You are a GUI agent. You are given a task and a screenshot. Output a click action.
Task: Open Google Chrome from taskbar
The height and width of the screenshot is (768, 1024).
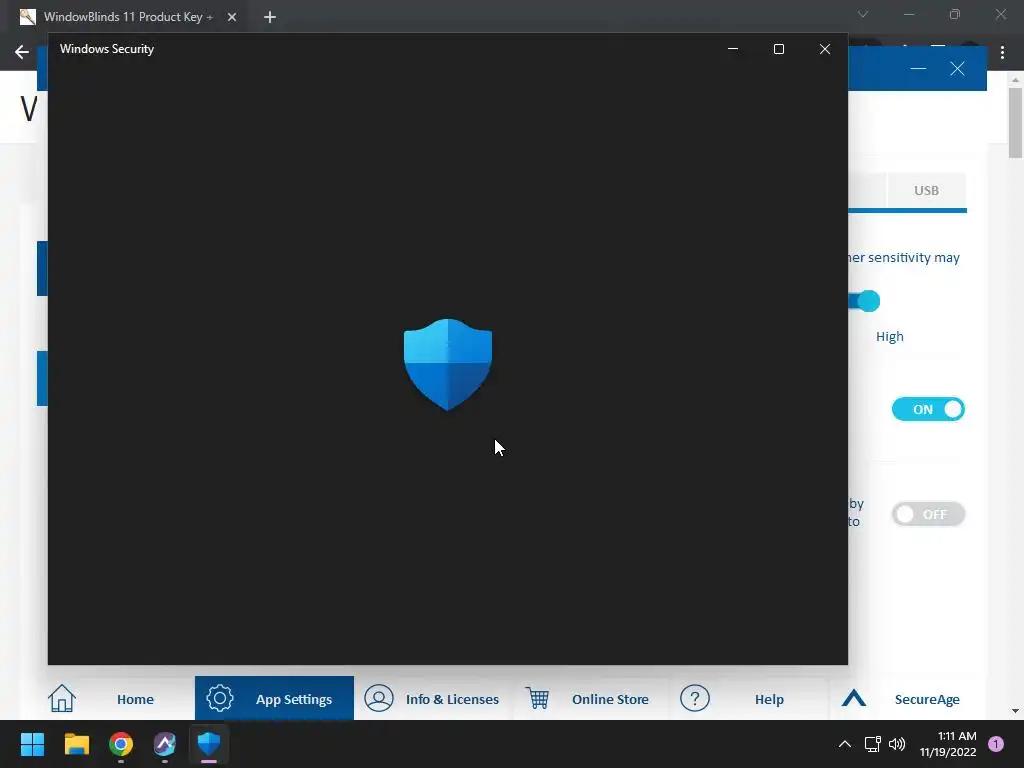click(121, 744)
